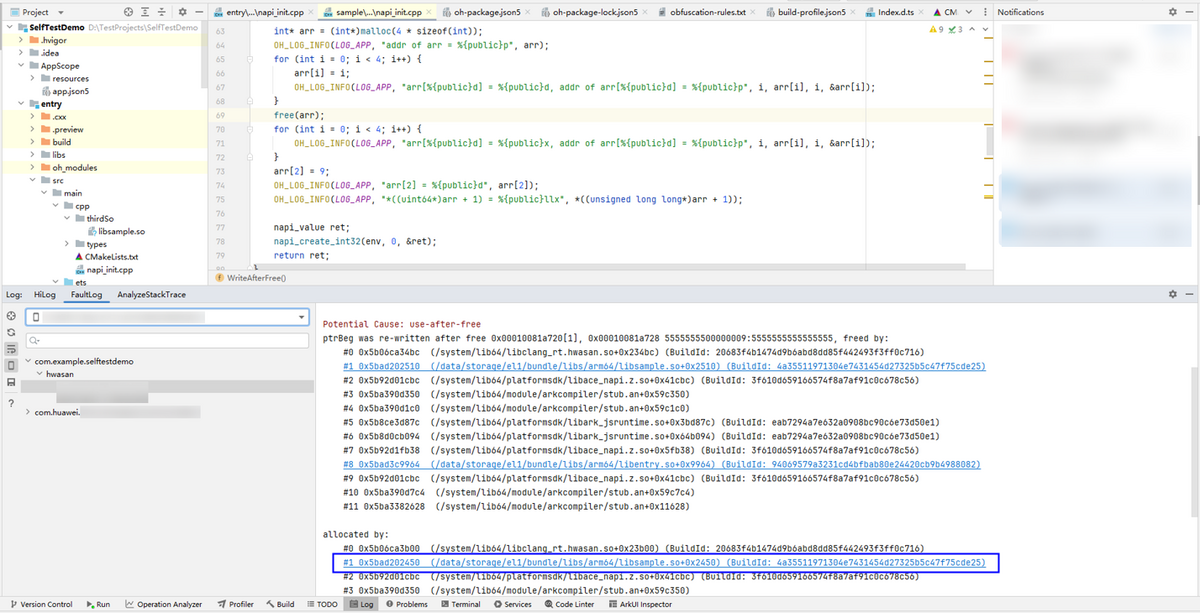The width and height of the screenshot is (1200, 613).
Task: Toggle the Log tool window button in bottom bar
Action: 361,604
